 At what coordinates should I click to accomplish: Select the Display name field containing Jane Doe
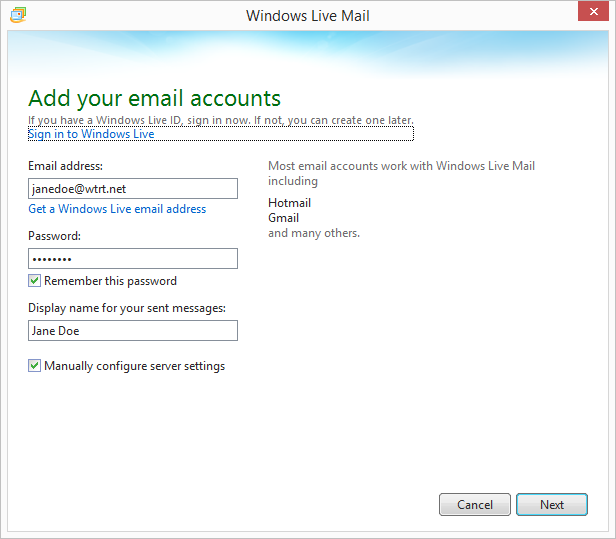point(133,331)
